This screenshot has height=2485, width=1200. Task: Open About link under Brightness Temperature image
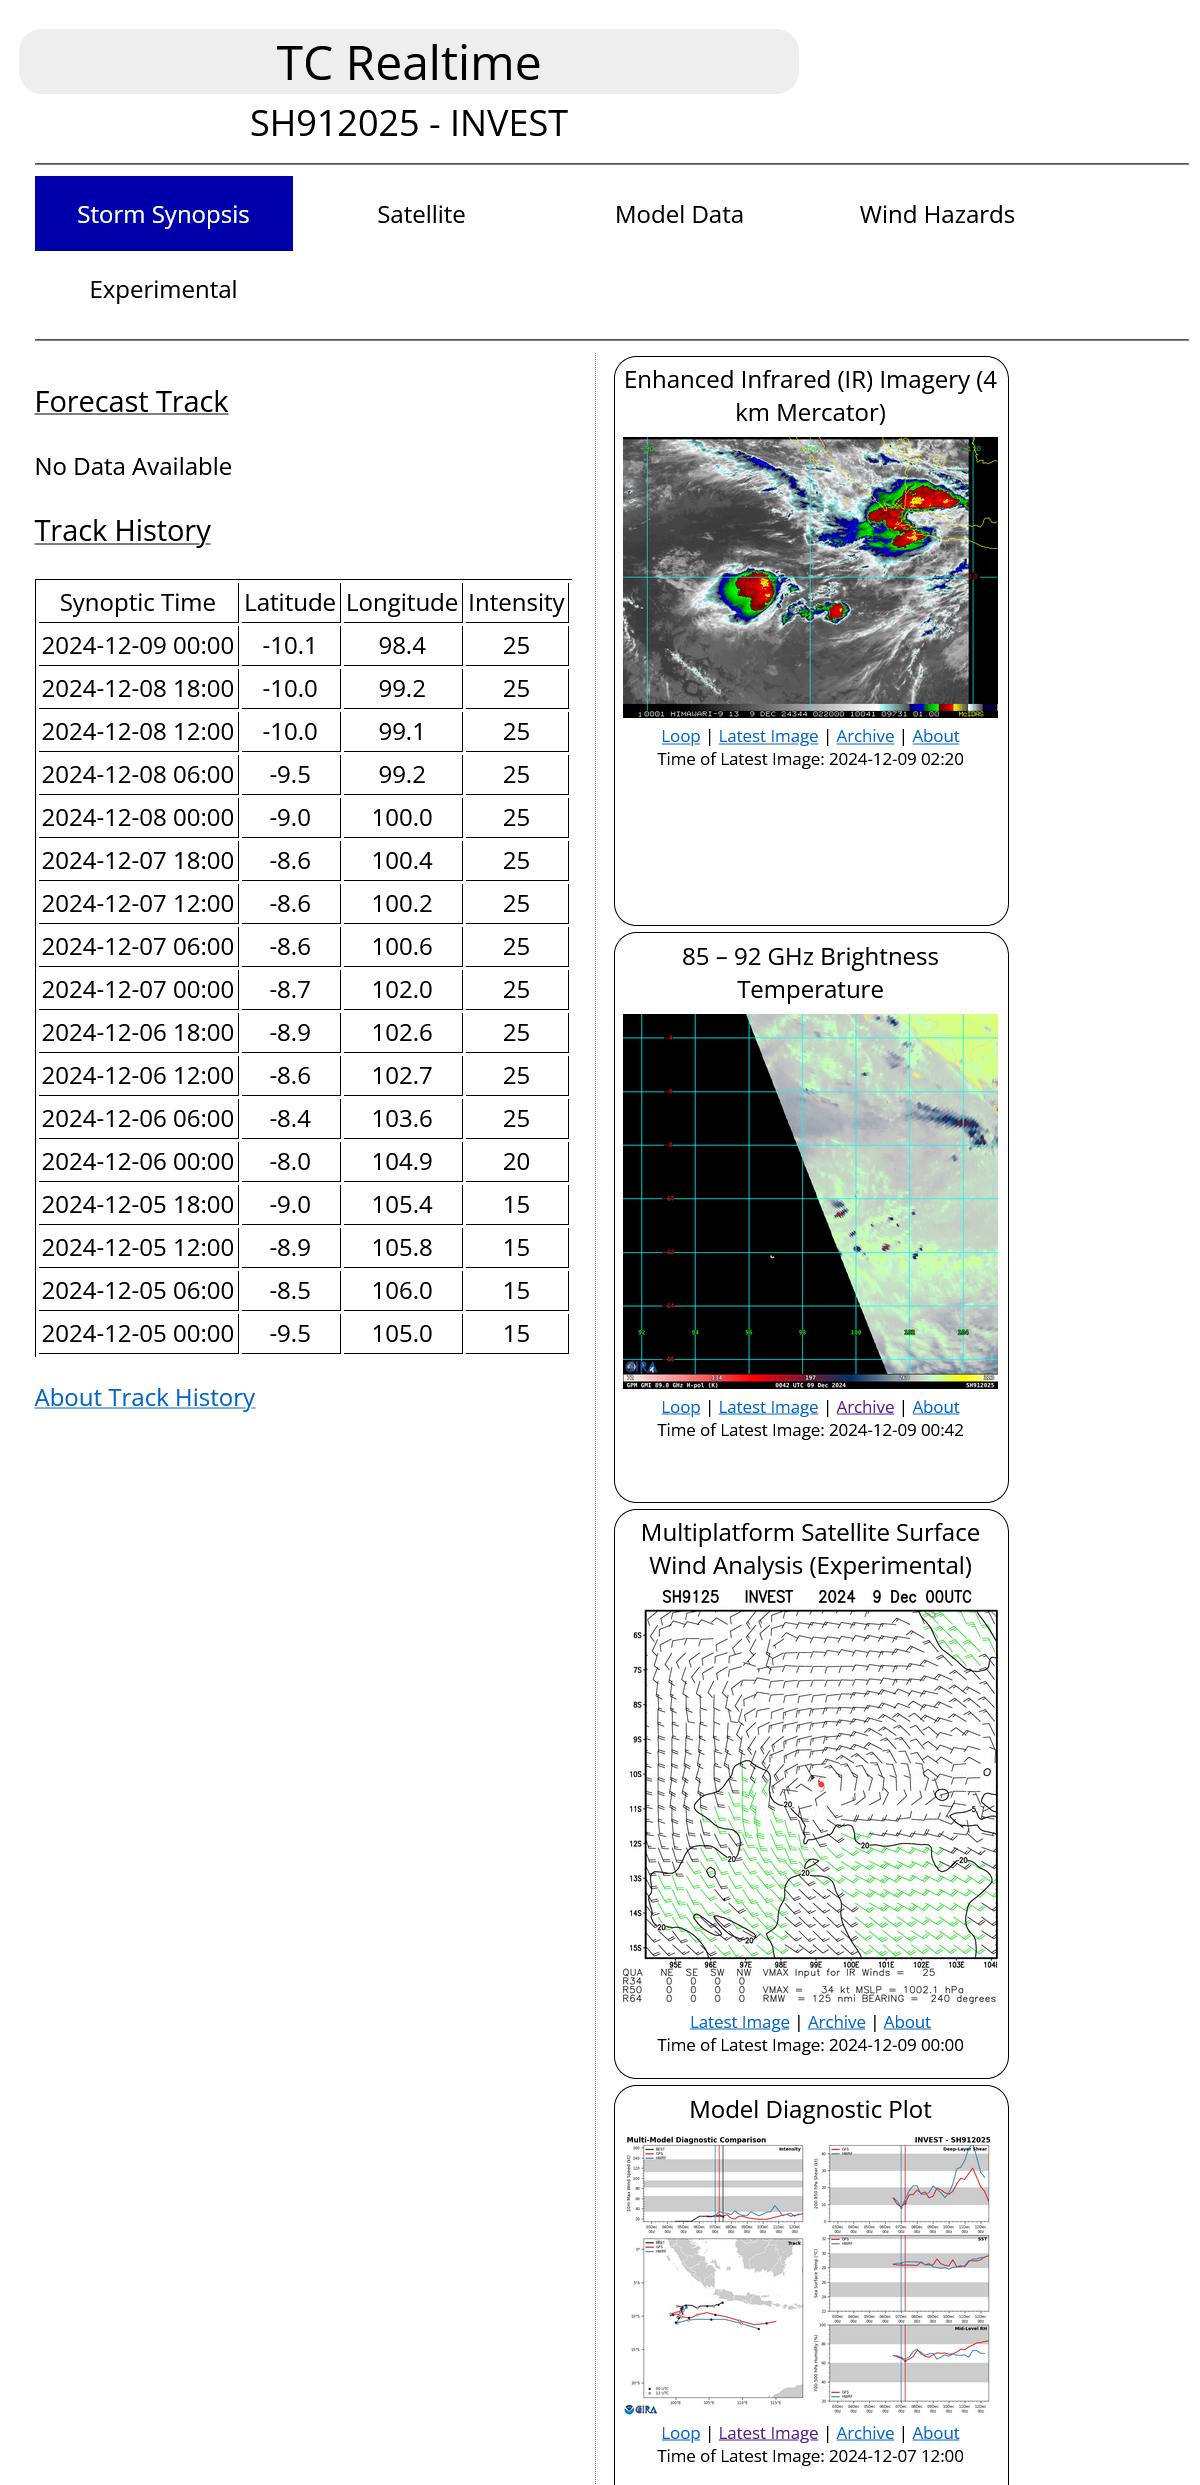(936, 1407)
